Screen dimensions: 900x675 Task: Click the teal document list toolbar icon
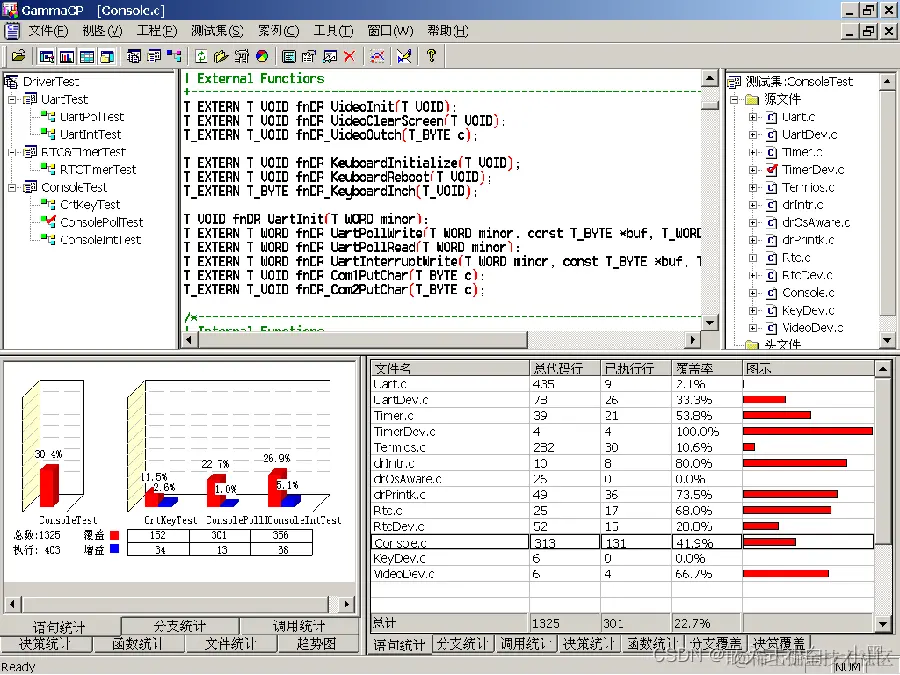click(x=289, y=56)
